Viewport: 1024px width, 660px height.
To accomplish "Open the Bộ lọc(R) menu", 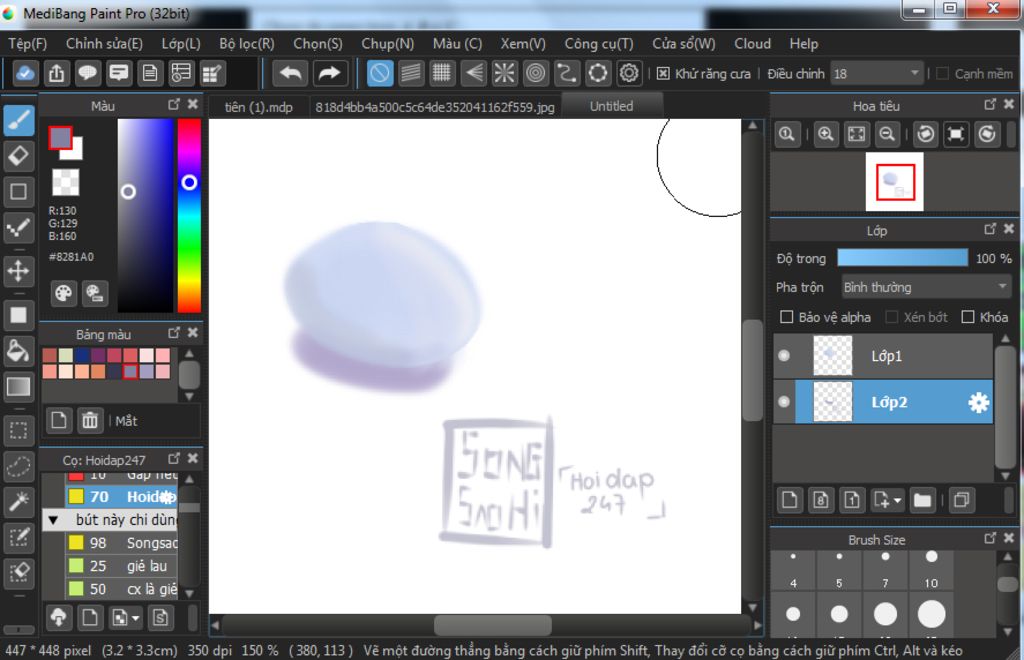I will click(247, 44).
